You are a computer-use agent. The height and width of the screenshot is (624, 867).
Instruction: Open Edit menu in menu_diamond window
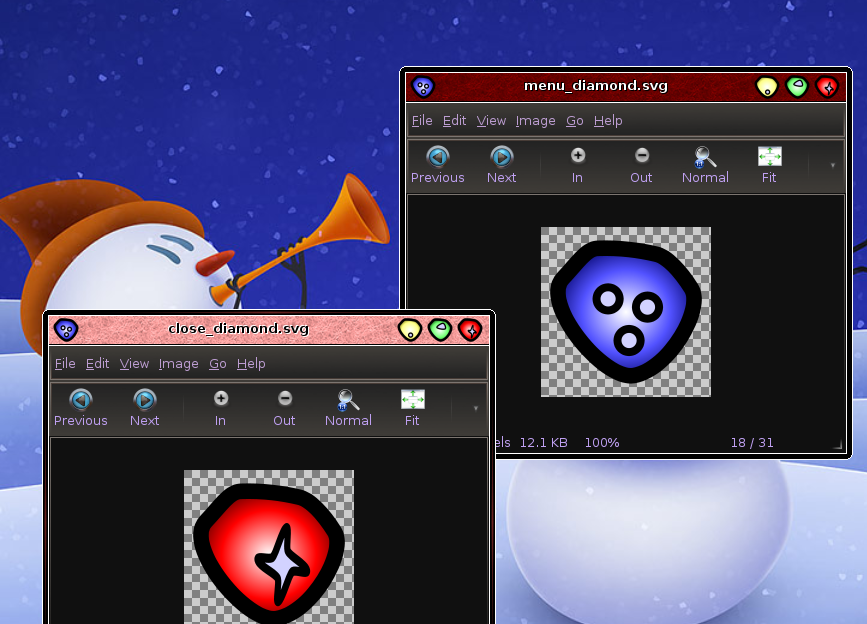click(455, 120)
